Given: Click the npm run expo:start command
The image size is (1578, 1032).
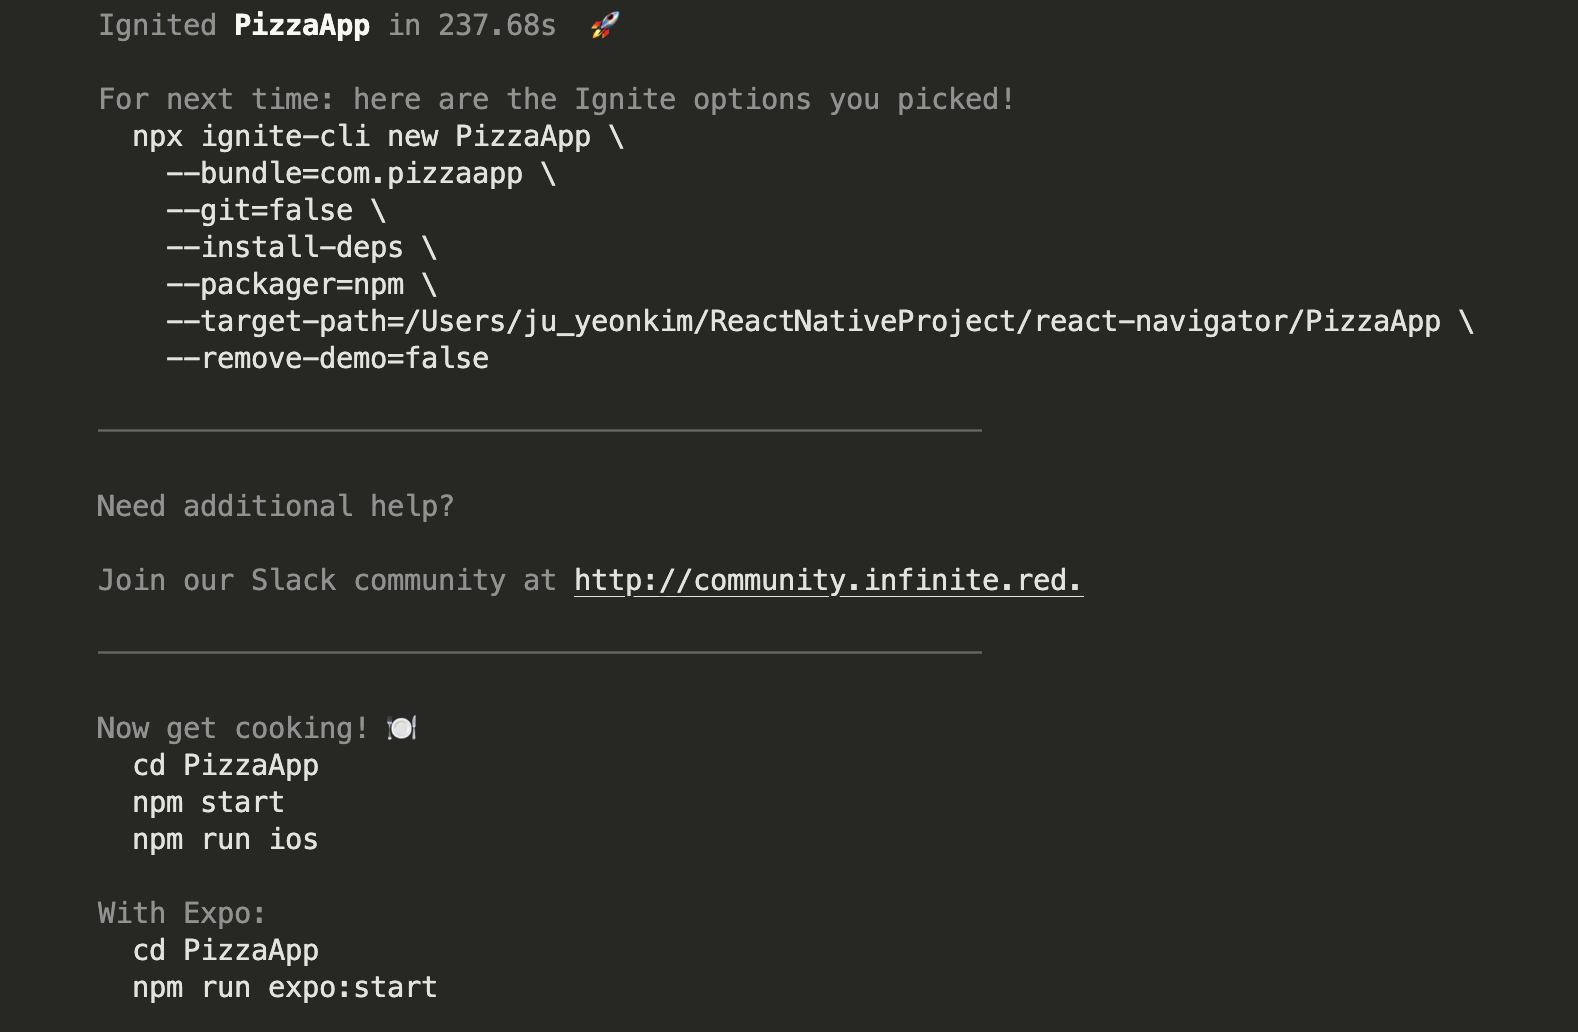Looking at the screenshot, I should click(x=285, y=988).
